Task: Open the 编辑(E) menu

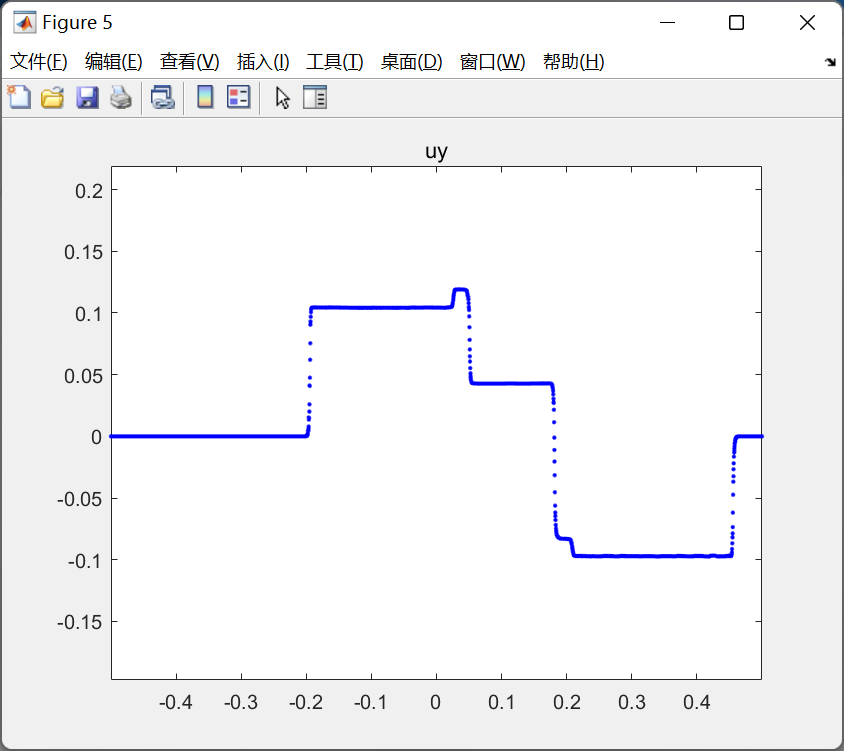Action: click(114, 62)
